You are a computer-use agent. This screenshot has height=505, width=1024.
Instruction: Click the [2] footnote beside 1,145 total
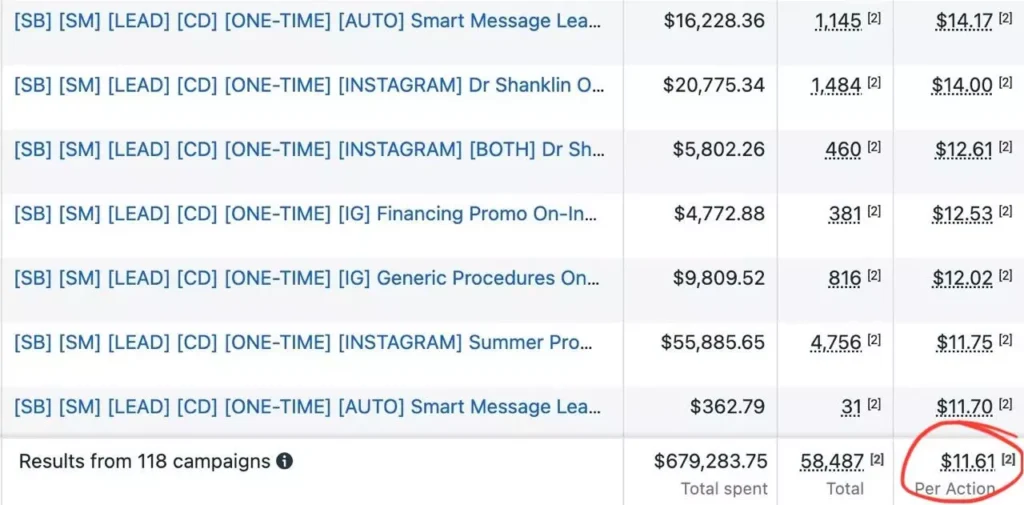point(874,19)
